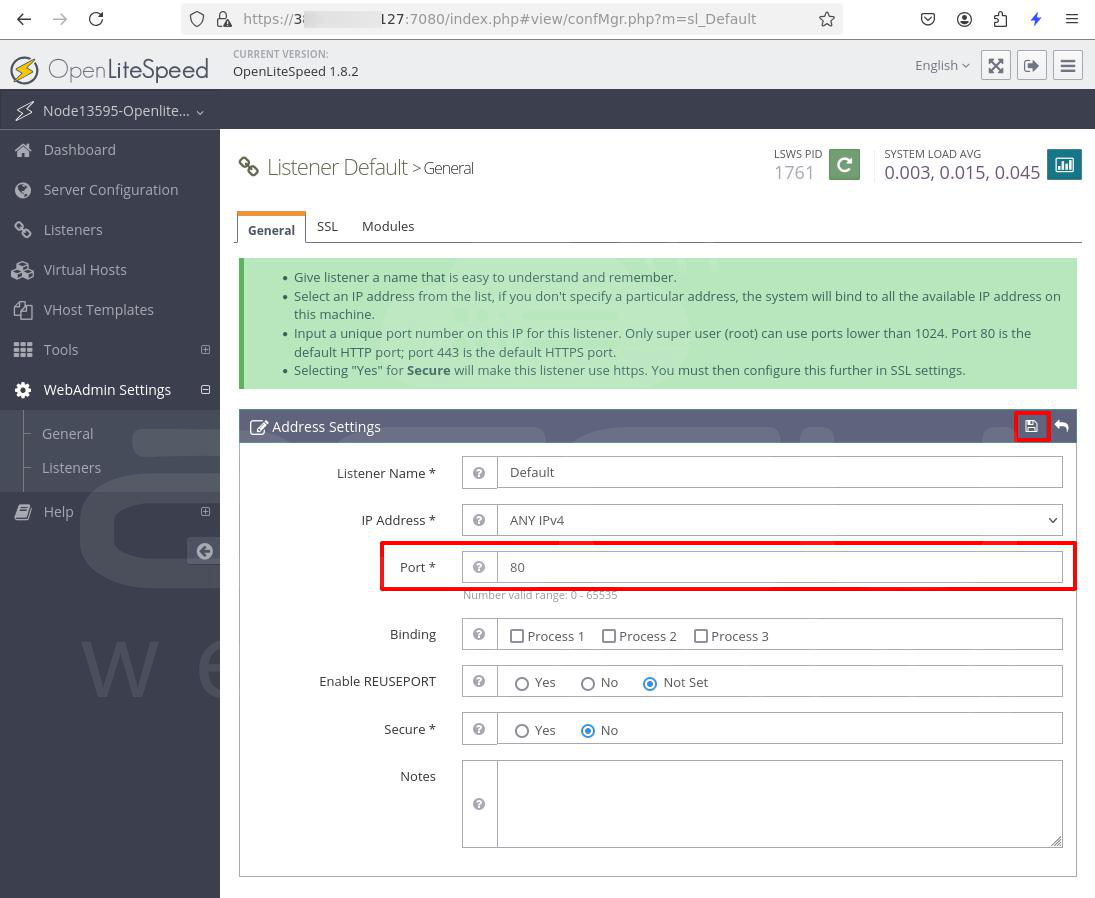Click into the Listener Name field

[x=779, y=473]
